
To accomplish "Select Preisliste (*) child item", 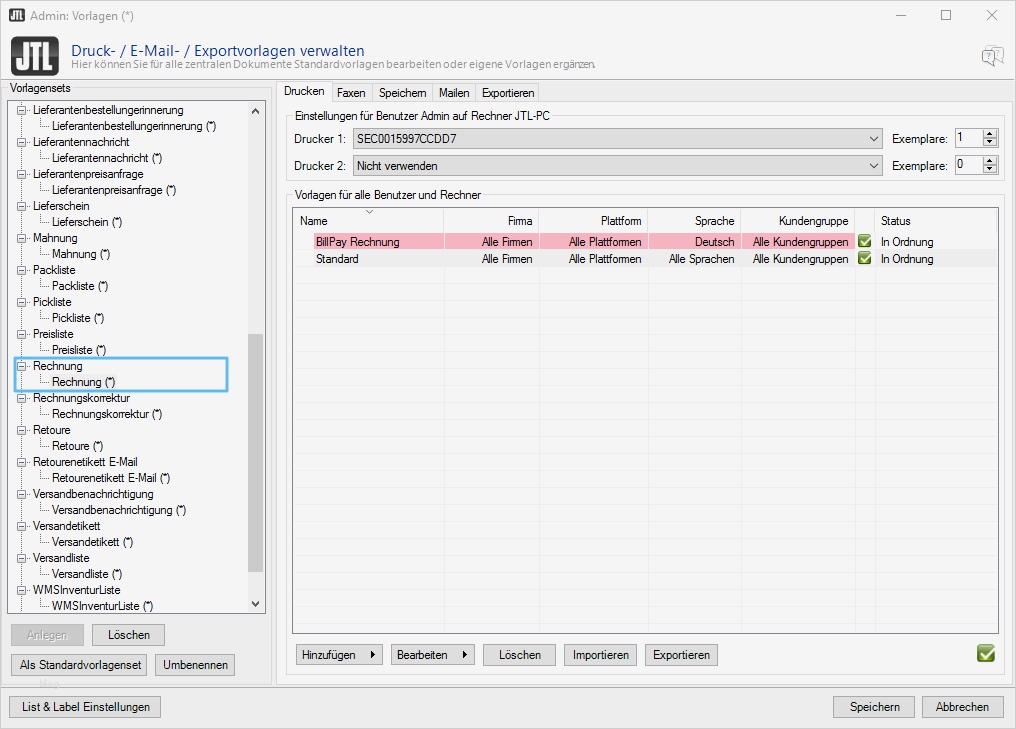I will pyautogui.click(x=79, y=350).
